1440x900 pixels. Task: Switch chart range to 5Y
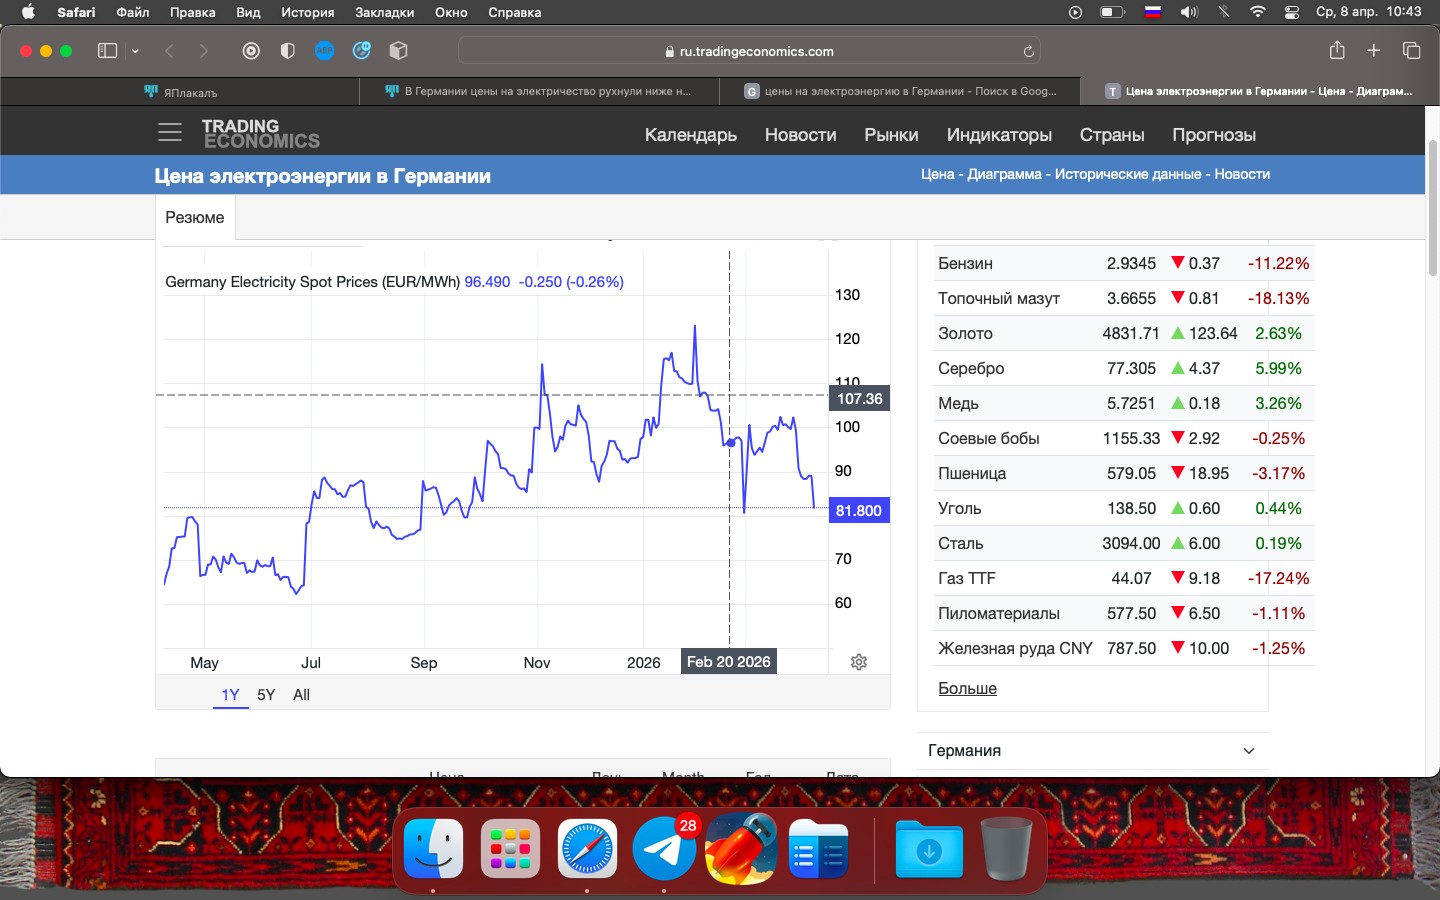point(266,695)
